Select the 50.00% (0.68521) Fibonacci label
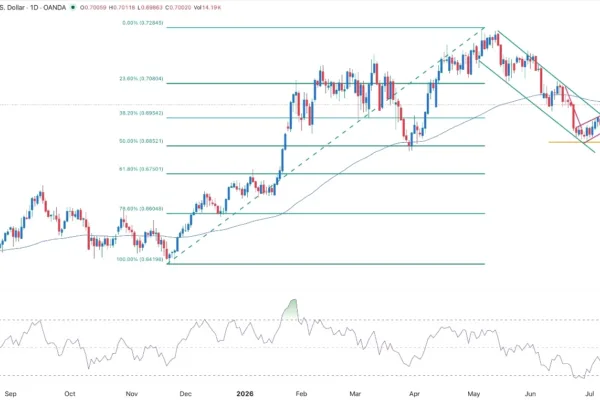Image resolution: width=600 pixels, height=400 pixels. [x=141, y=141]
